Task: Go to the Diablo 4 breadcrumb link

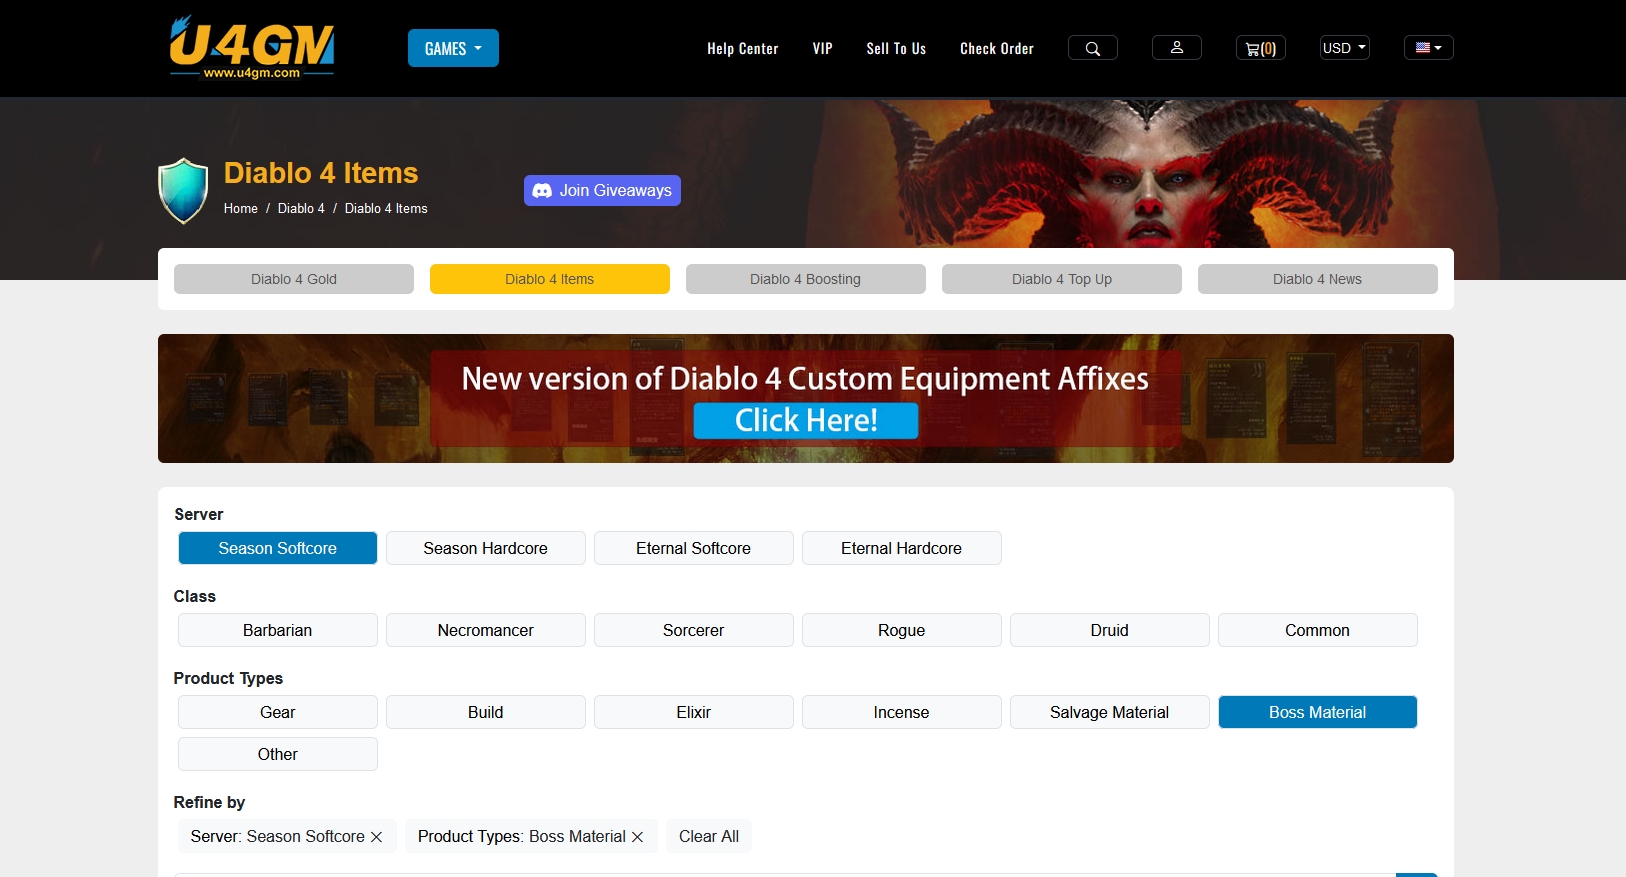Action: pyautogui.click(x=301, y=208)
